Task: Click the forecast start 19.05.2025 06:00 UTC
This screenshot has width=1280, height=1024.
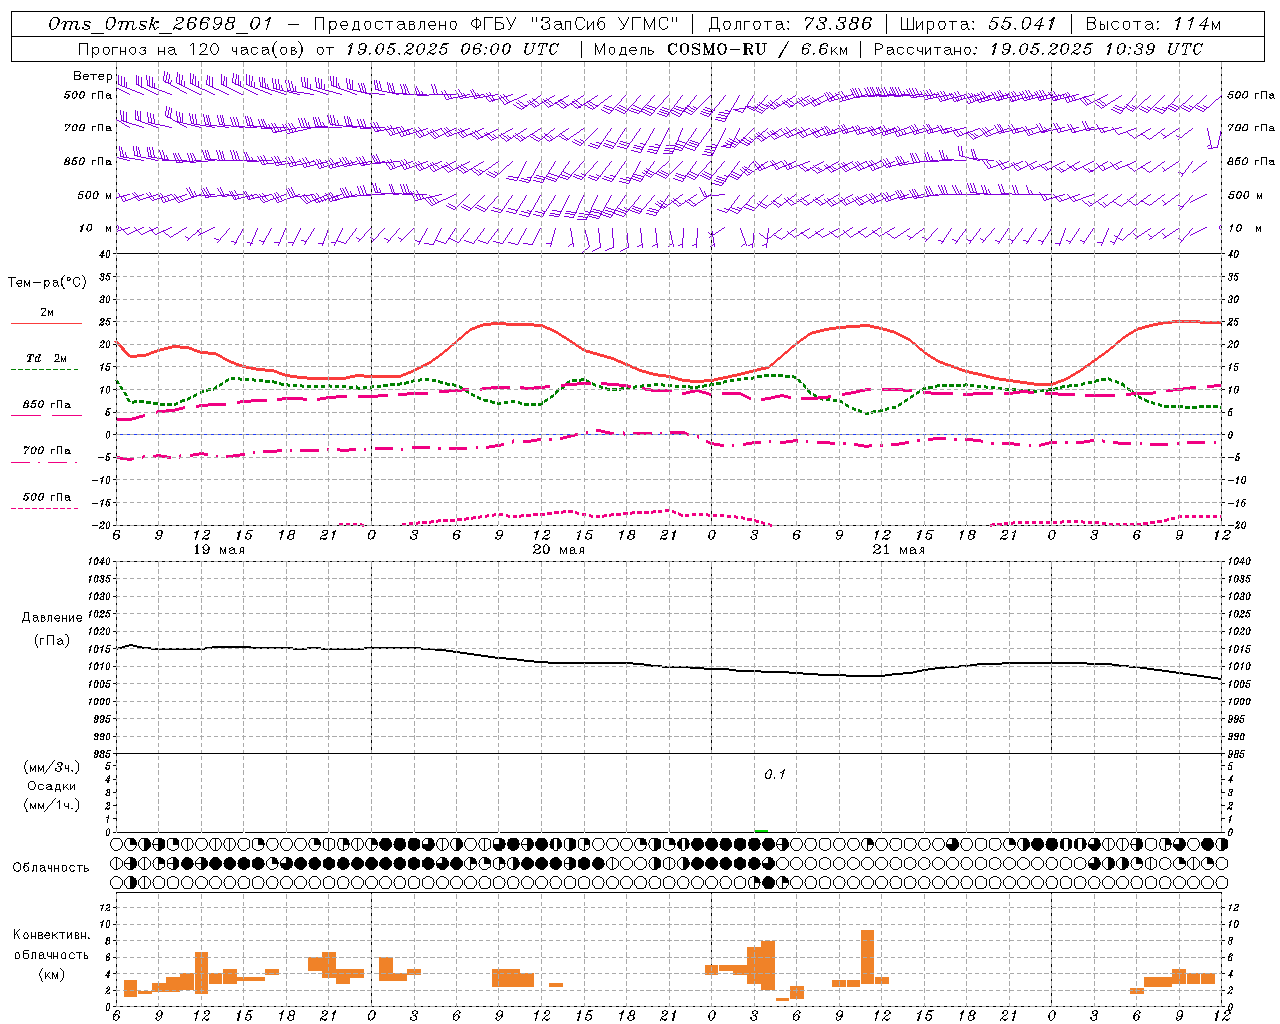Action: [x=451, y=49]
